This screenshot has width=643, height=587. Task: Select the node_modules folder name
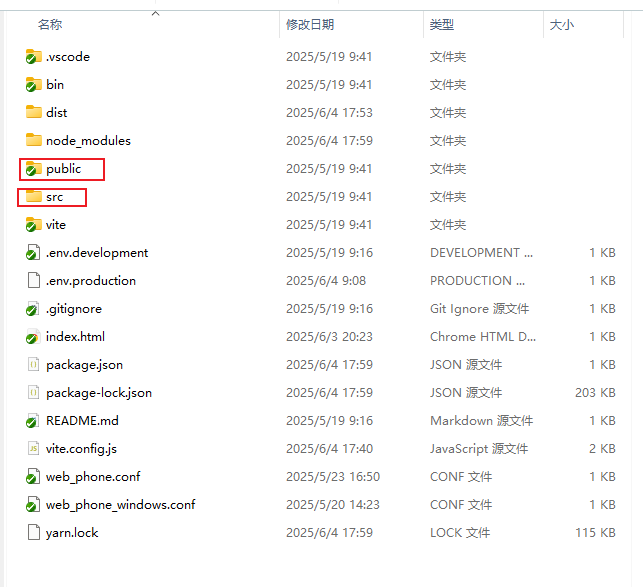(88, 141)
